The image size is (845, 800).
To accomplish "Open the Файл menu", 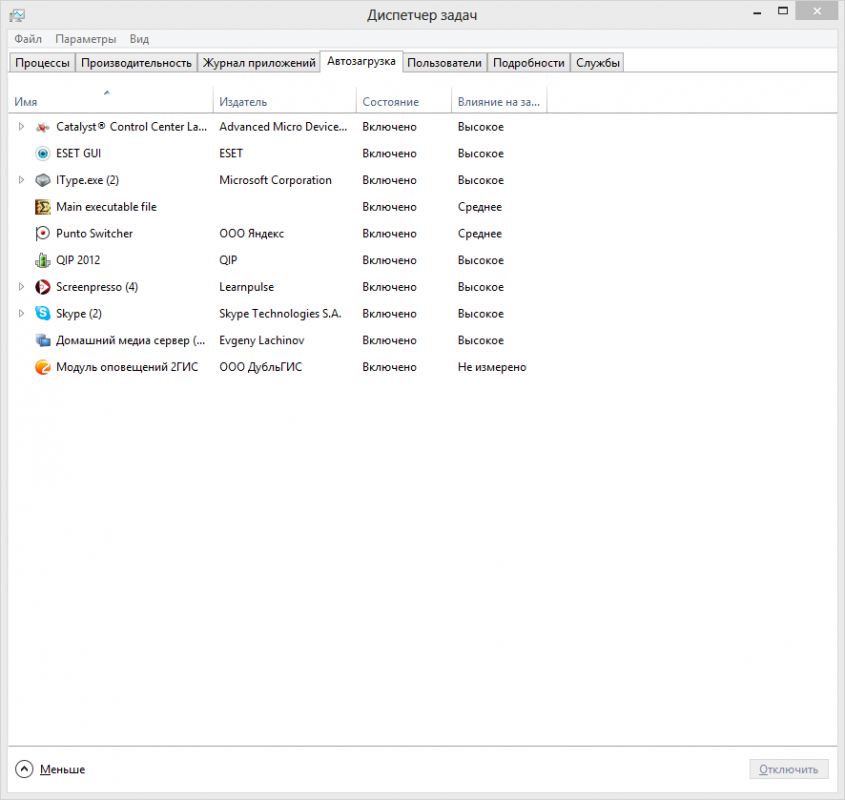I will click(28, 39).
